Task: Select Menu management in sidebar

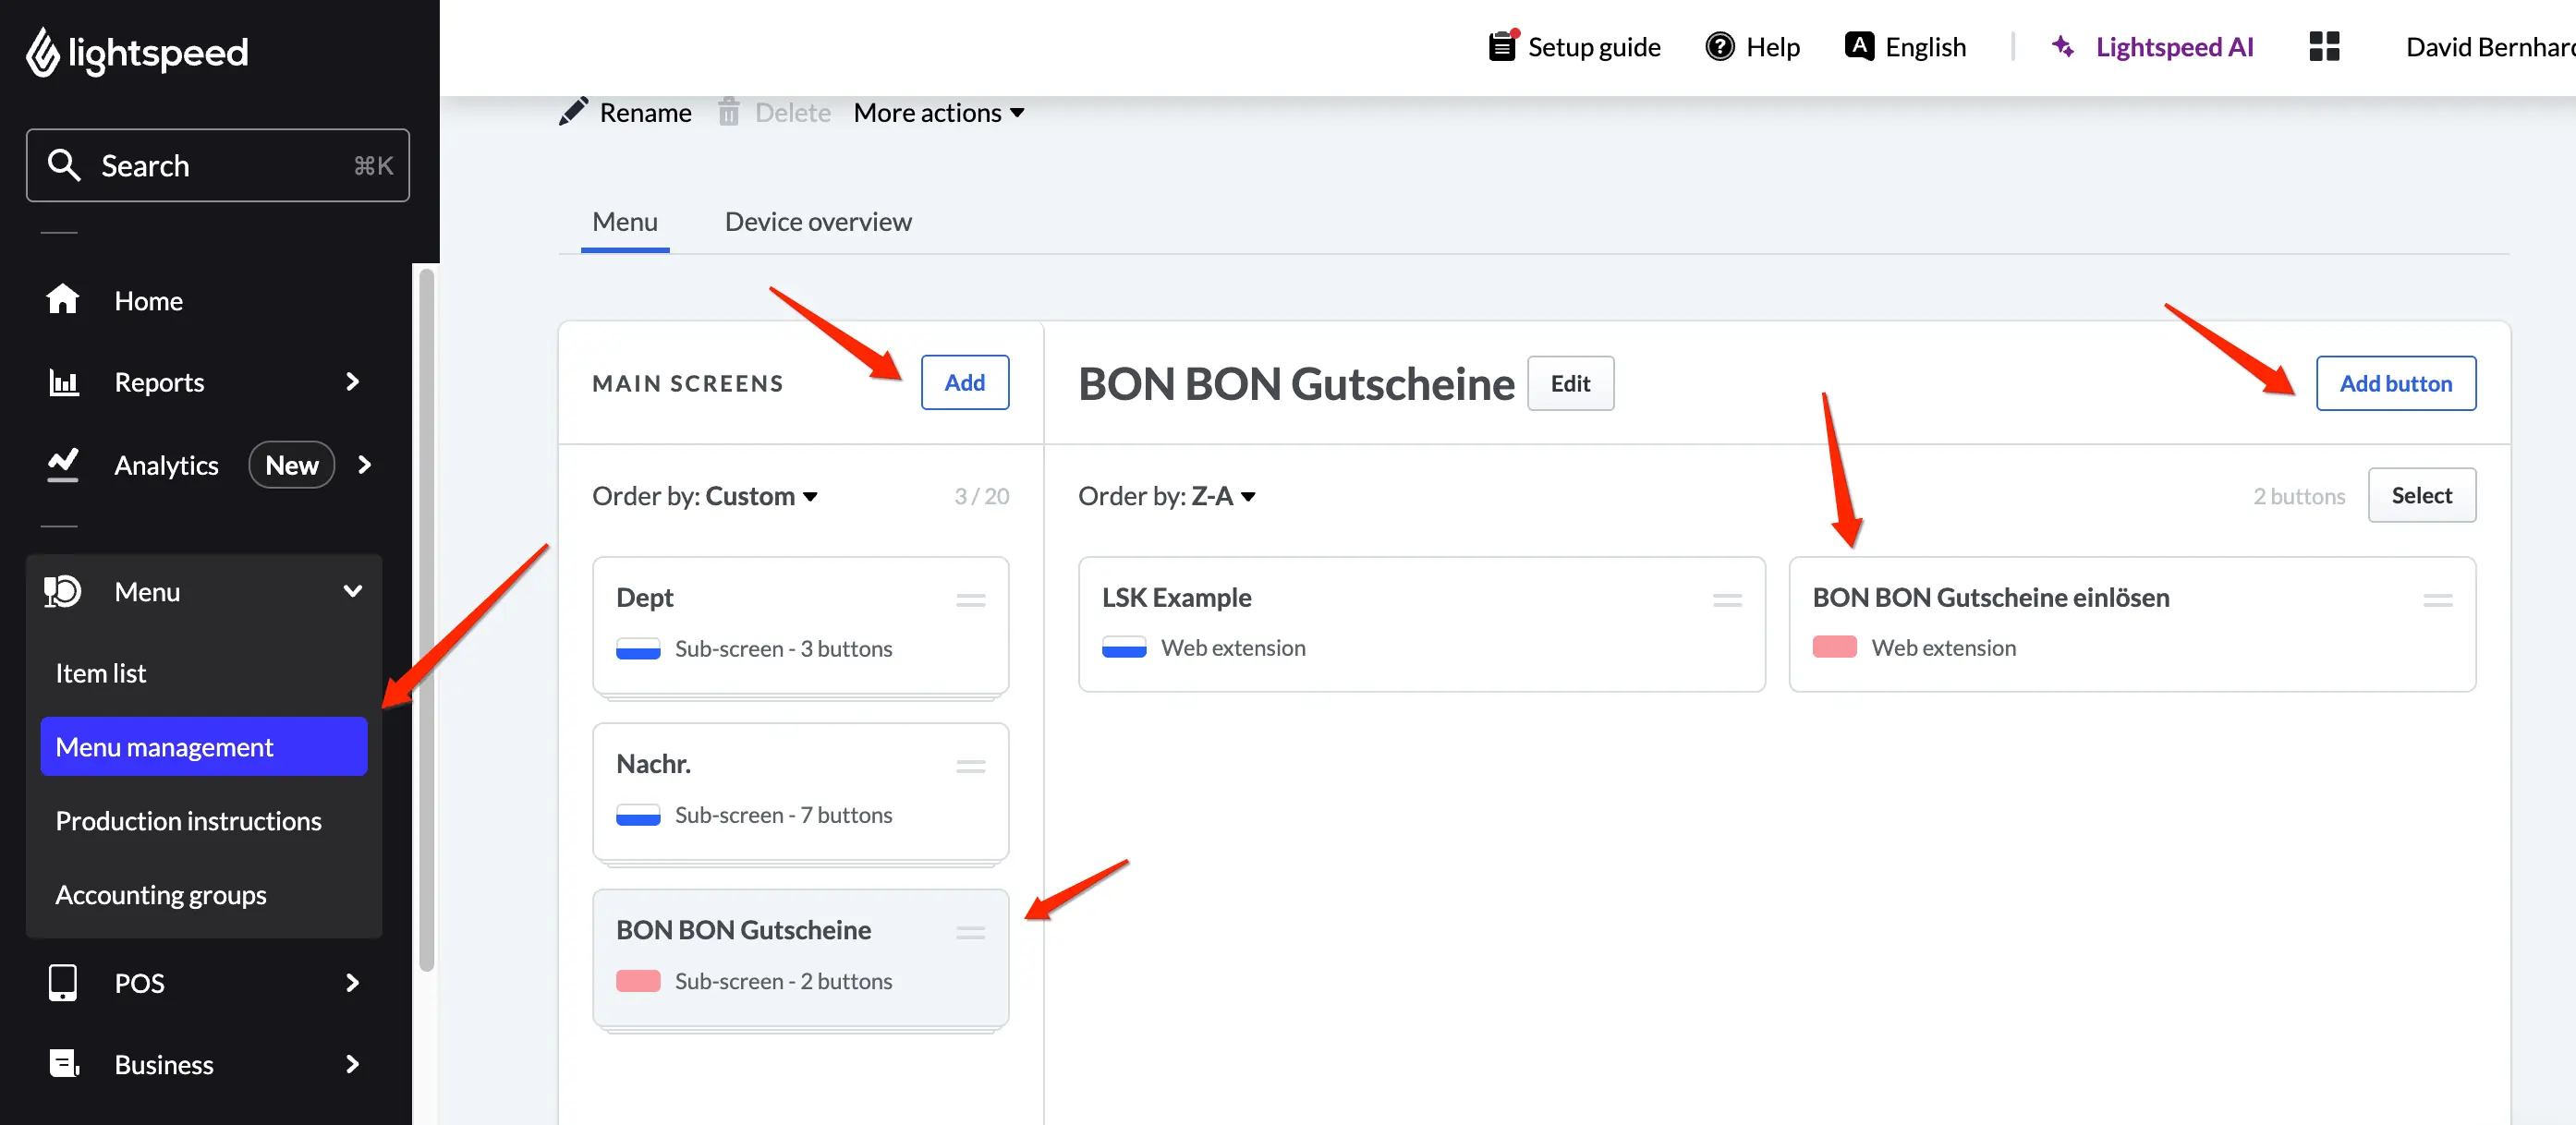Action: point(204,746)
